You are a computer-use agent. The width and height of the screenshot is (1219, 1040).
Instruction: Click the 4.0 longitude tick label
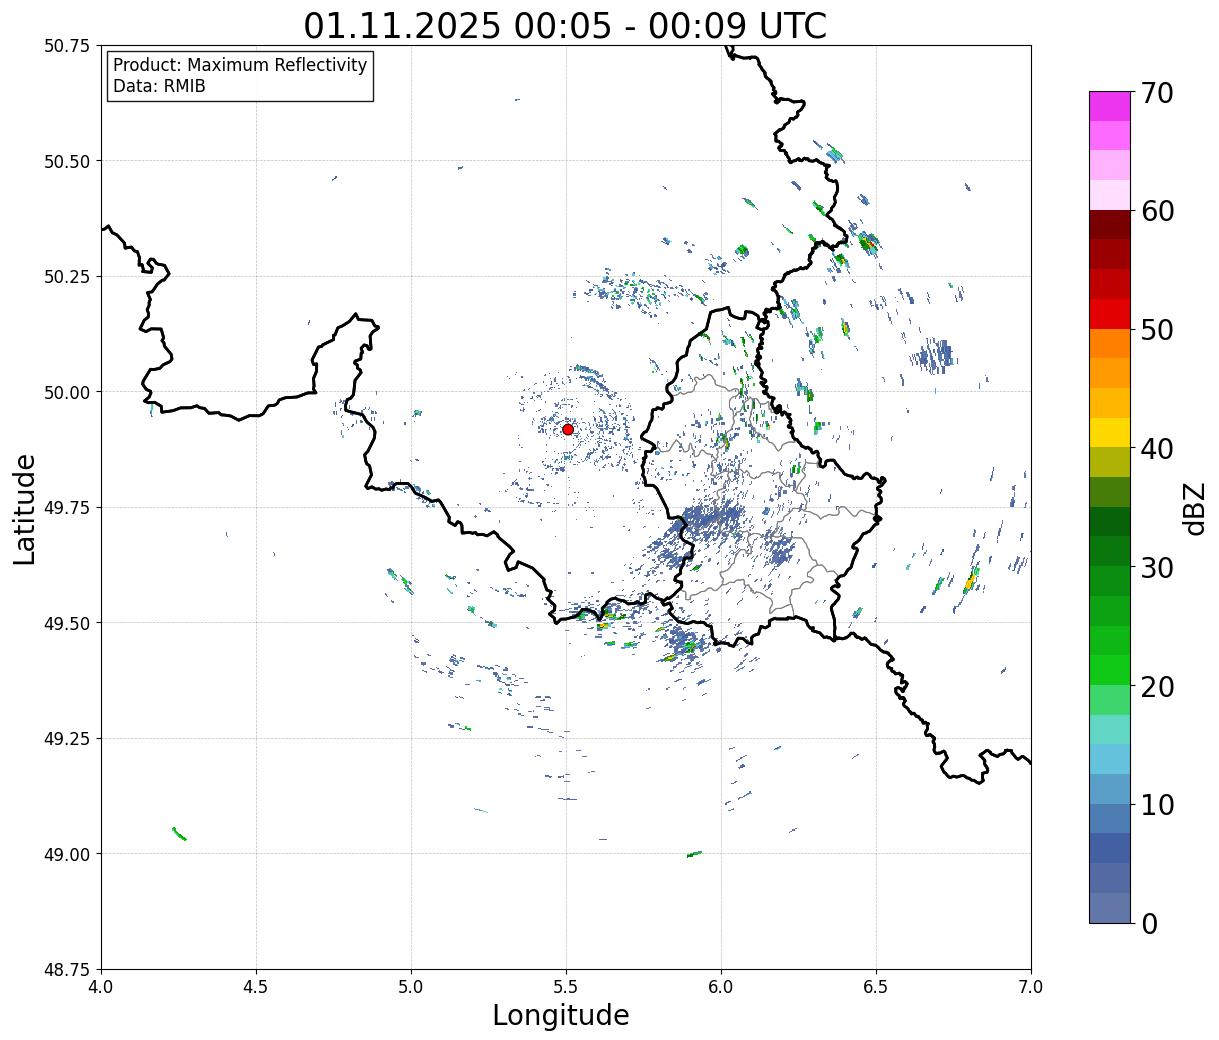[x=101, y=987]
